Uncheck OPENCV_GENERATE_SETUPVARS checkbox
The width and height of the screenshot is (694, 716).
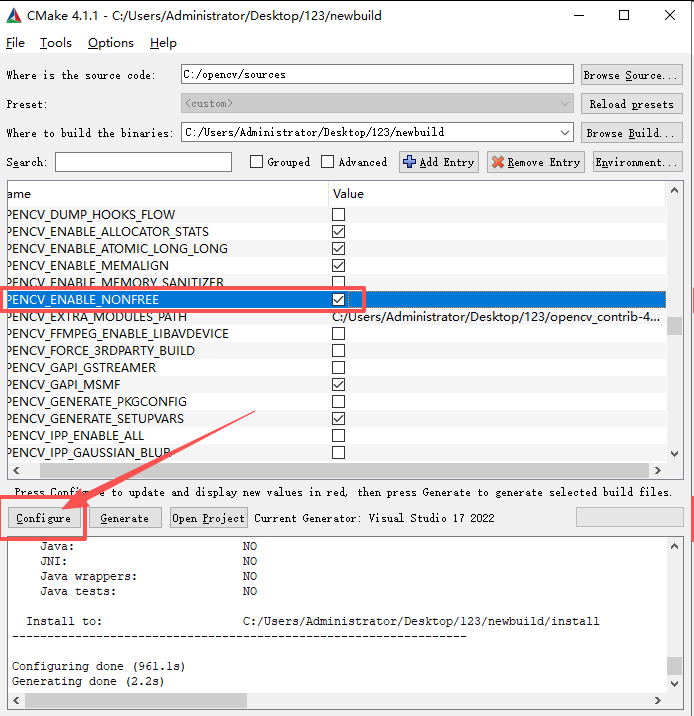pyautogui.click(x=338, y=418)
